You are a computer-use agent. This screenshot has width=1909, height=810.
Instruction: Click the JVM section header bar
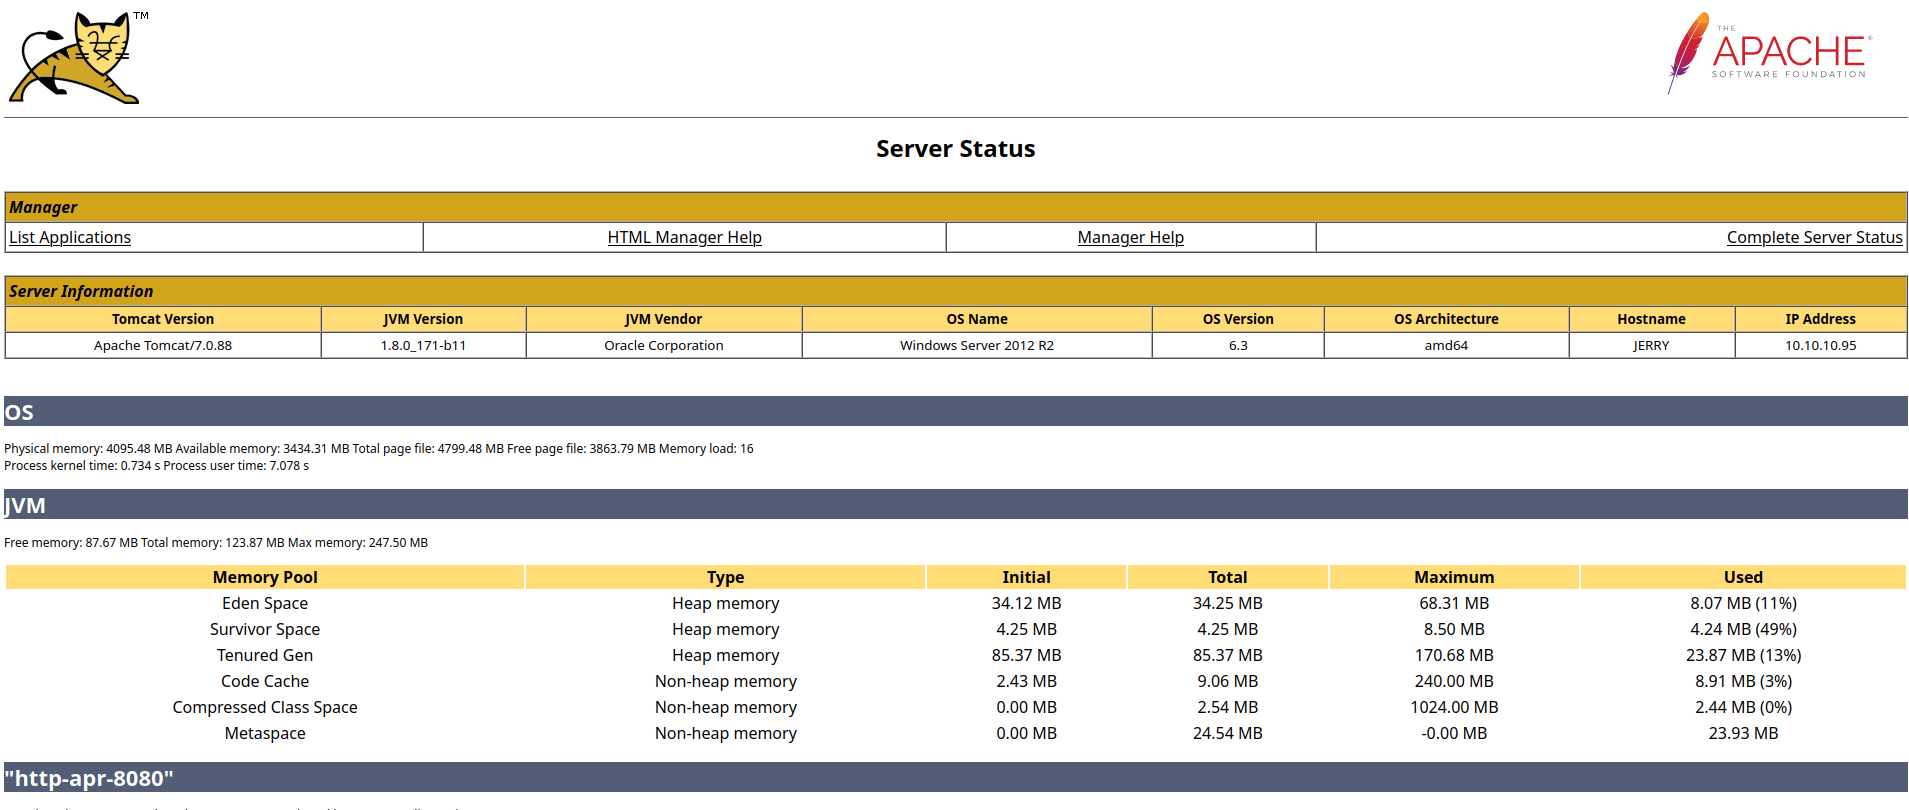955,505
